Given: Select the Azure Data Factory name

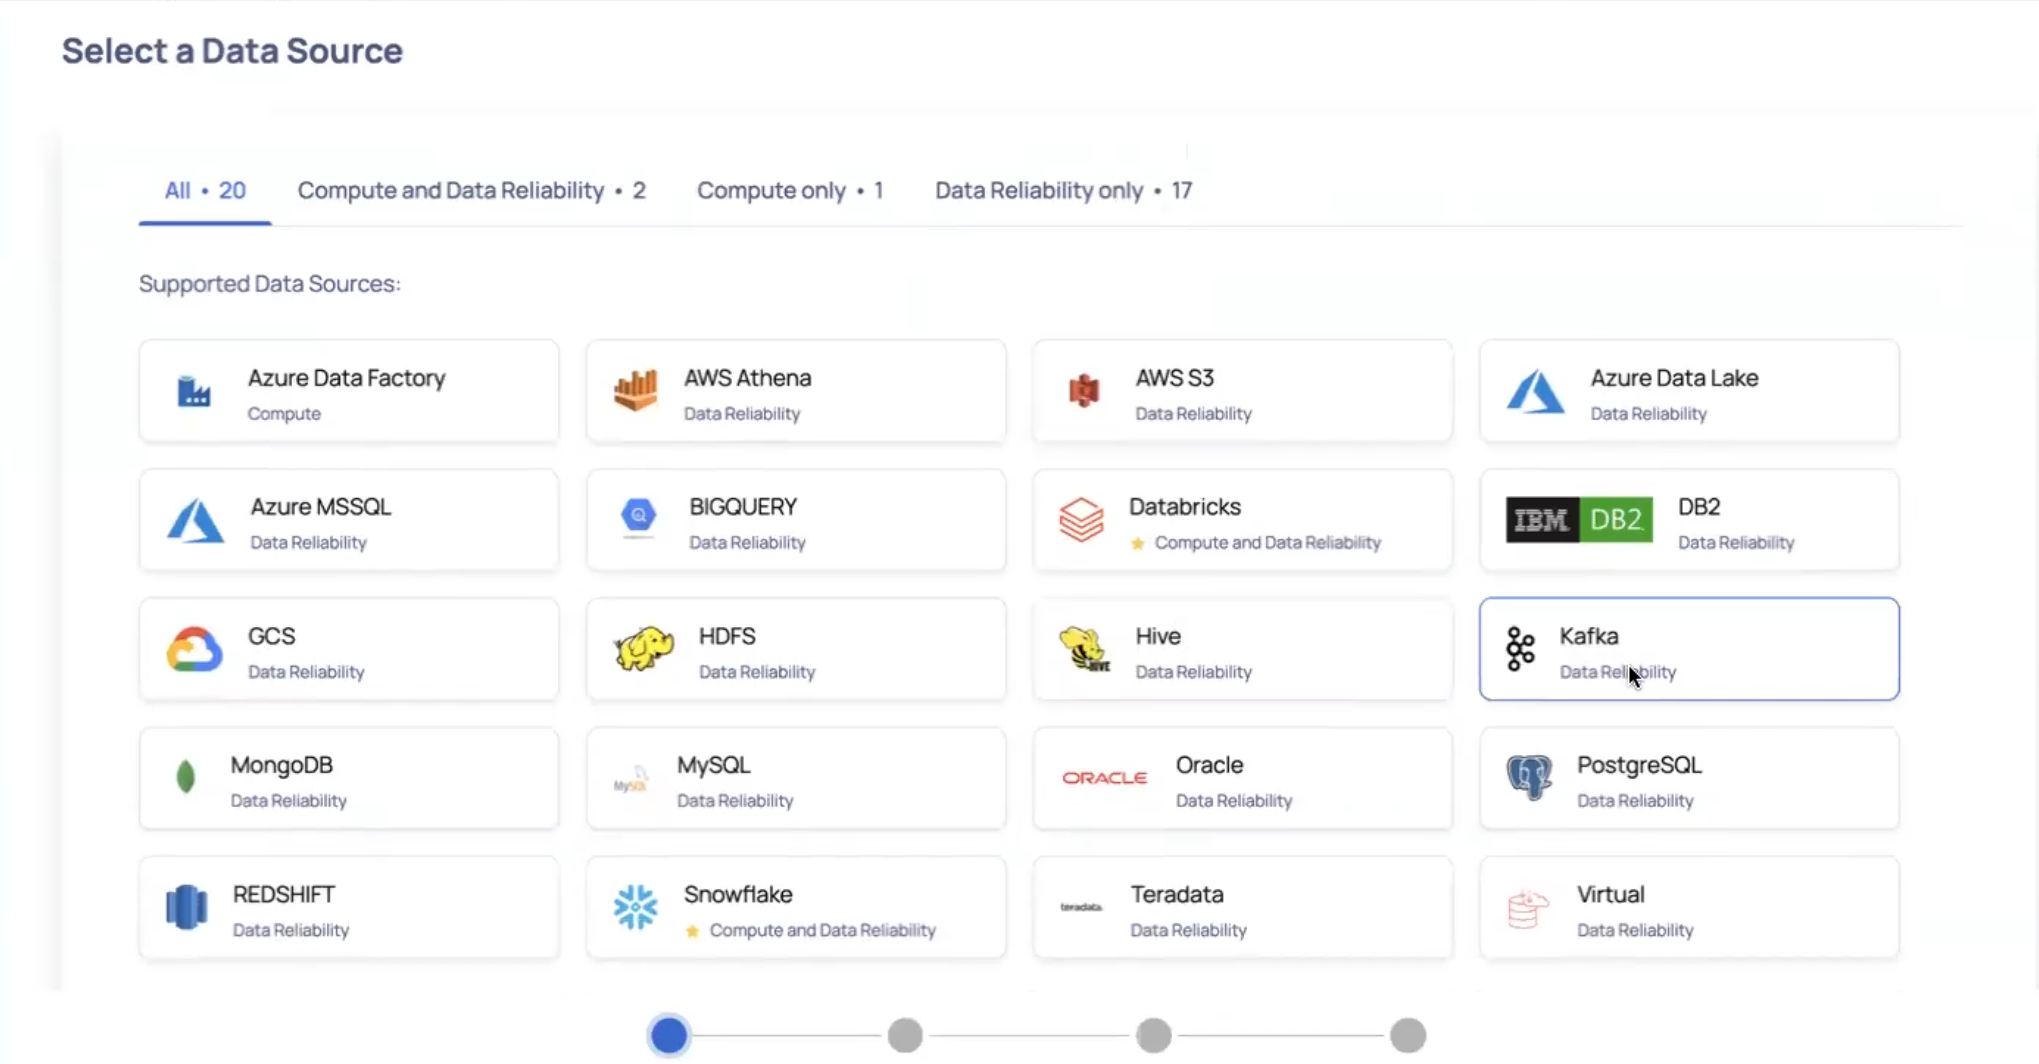Looking at the screenshot, I should point(346,378).
